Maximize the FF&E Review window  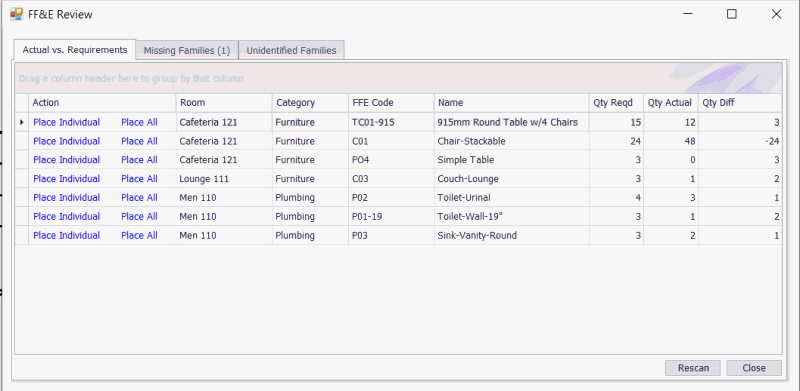tap(732, 14)
